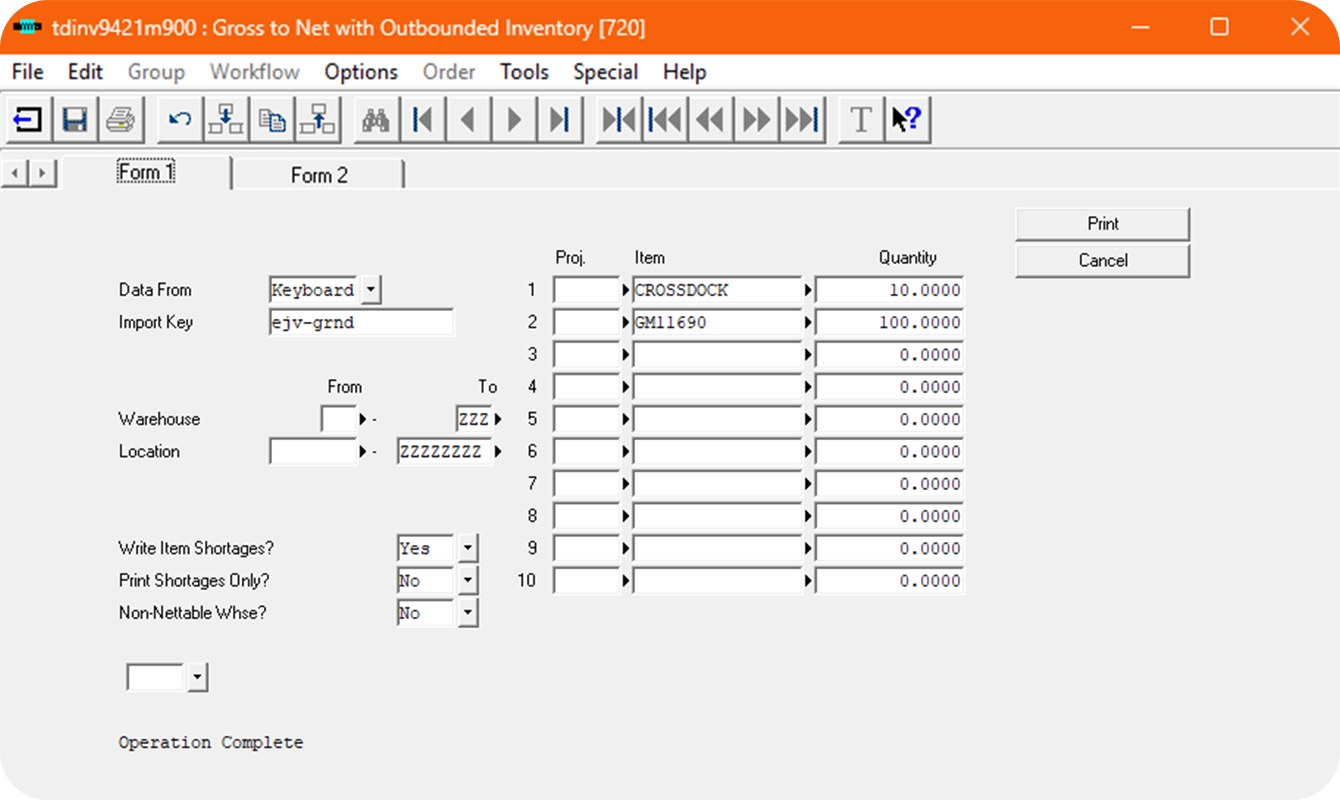This screenshot has height=800, width=1340.
Task: Open the Write Item Shortages dropdown
Action: (x=468, y=548)
